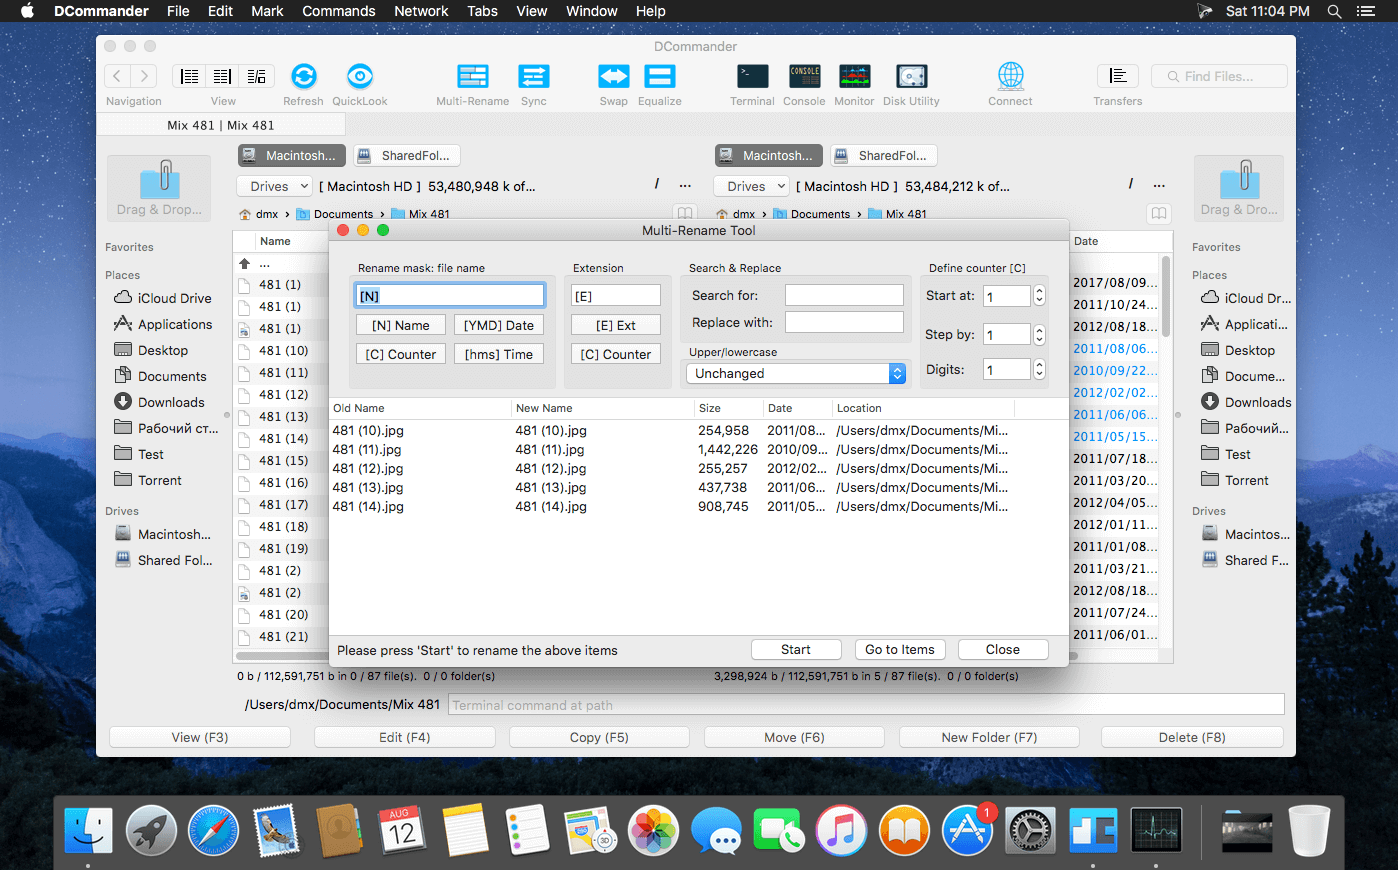Click the Start at counter stepper

1040,296
